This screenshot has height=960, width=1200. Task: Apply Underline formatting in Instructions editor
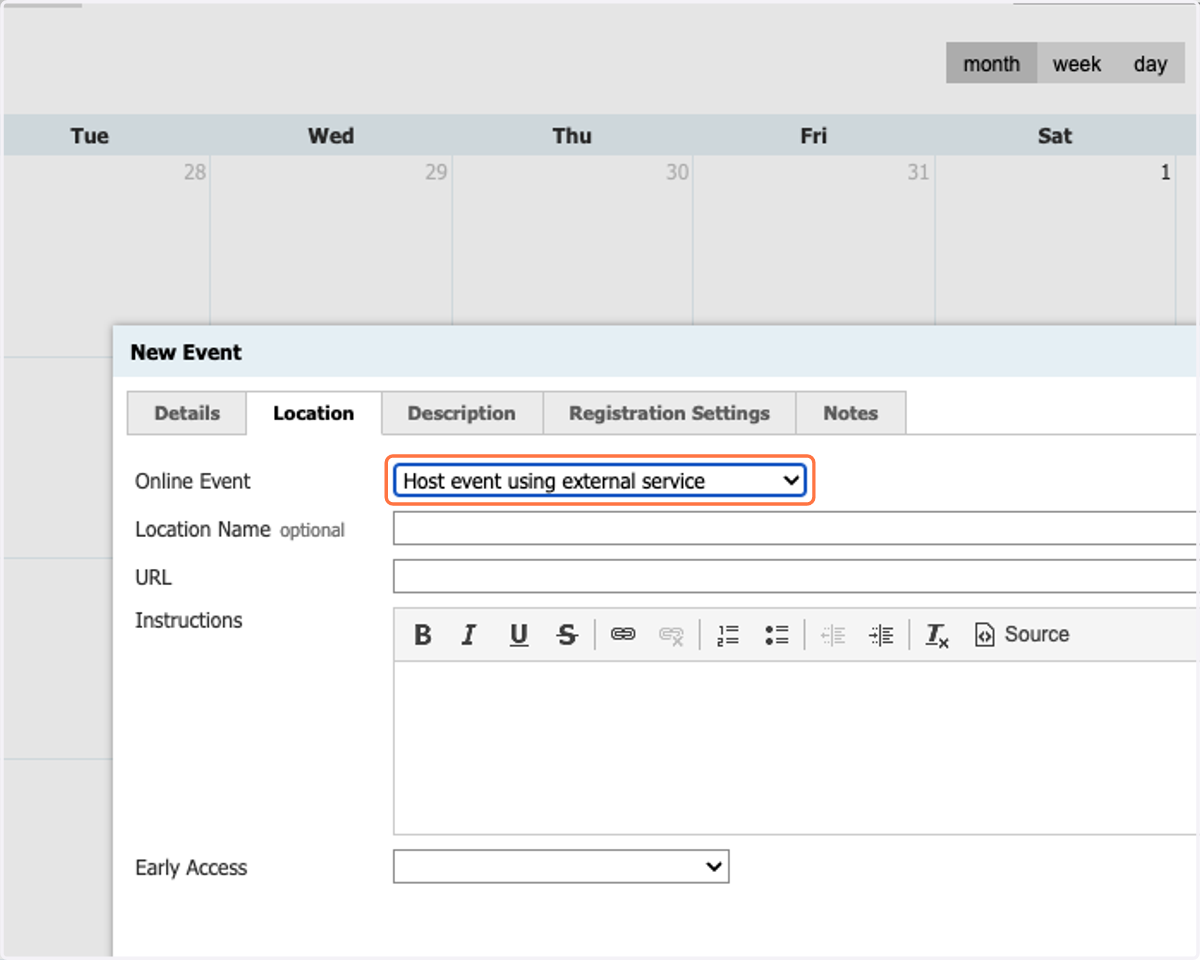(518, 634)
